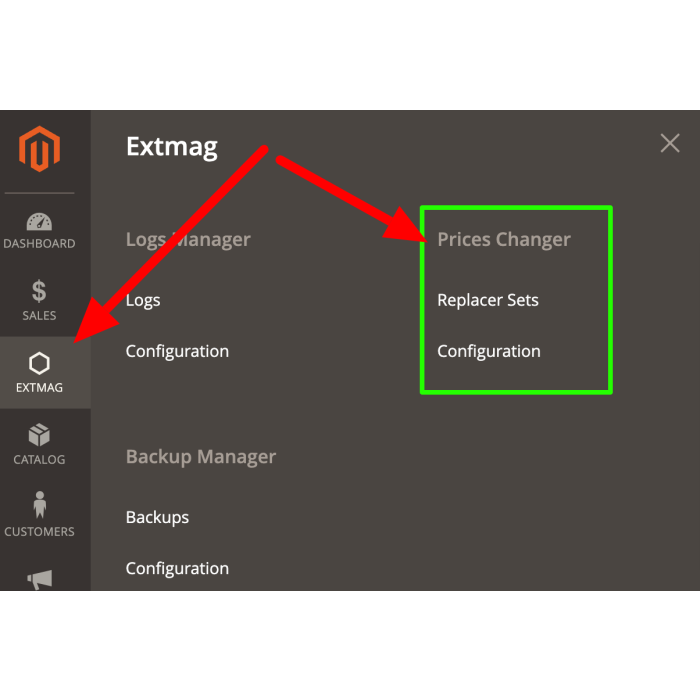700x700 pixels.
Task: Open the Marketing megaphone sidebar icon
Action: pyautogui.click(x=40, y=579)
